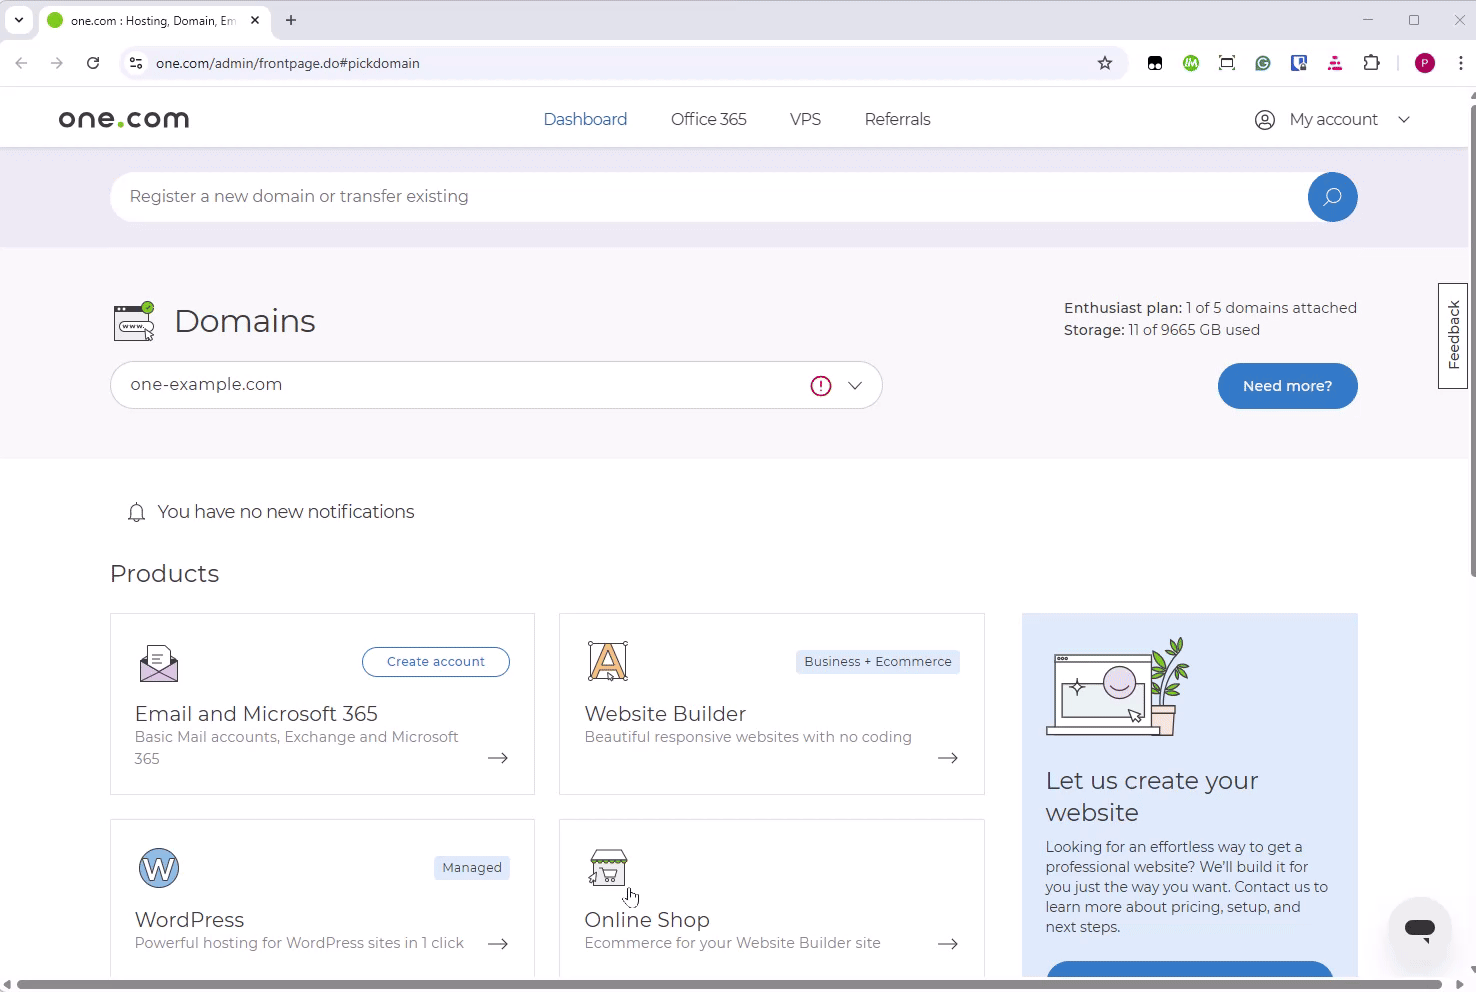The width and height of the screenshot is (1476, 992).
Task: Open the browser extensions puzzle icon
Action: point(1372,62)
